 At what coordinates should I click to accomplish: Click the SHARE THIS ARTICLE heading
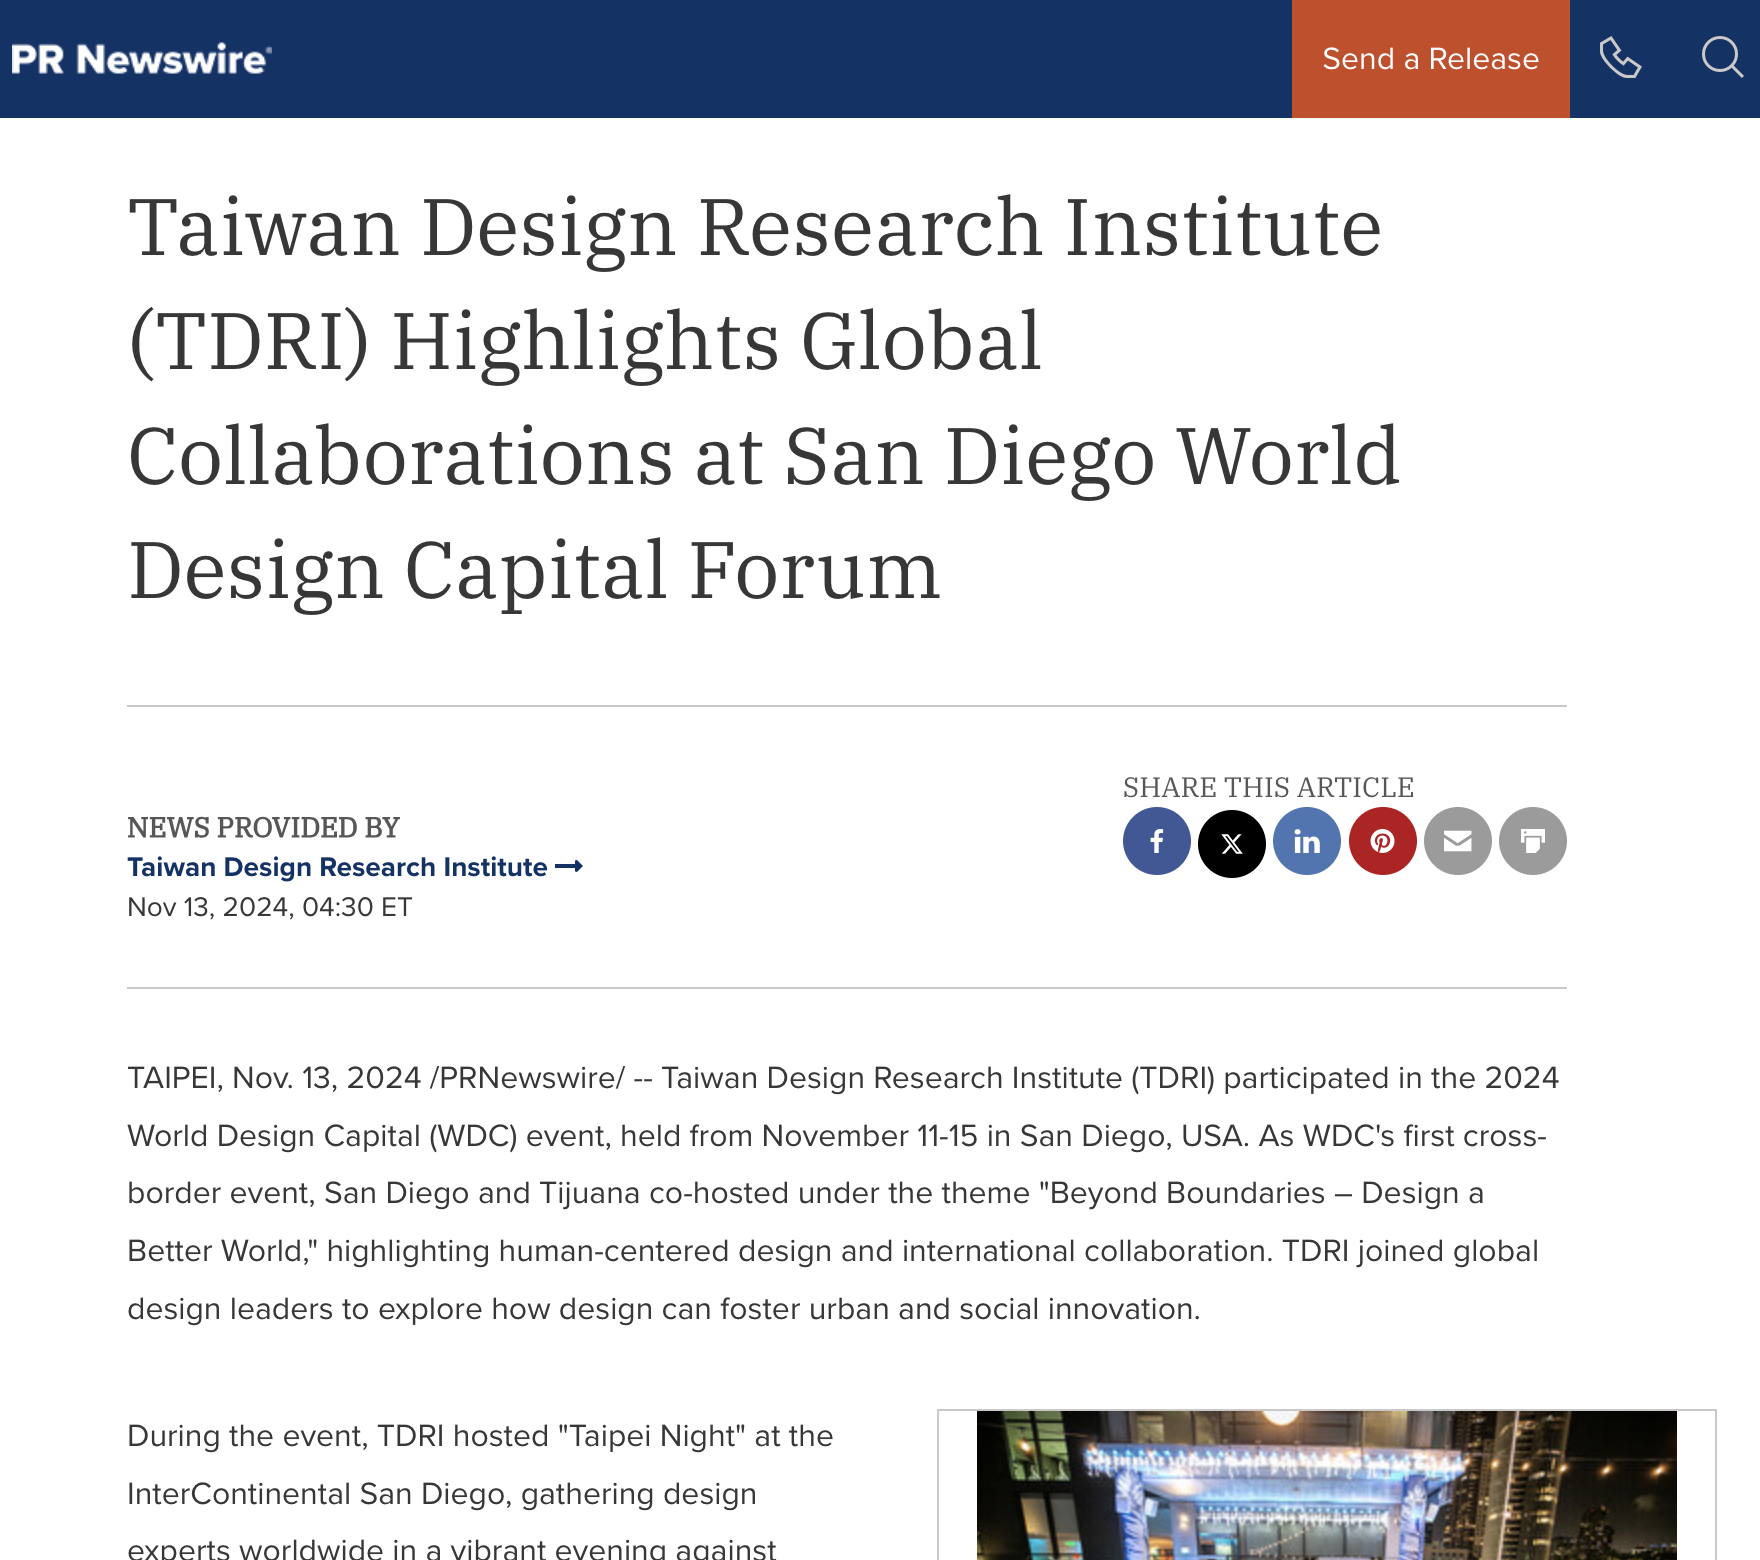click(x=1268, y=787)
